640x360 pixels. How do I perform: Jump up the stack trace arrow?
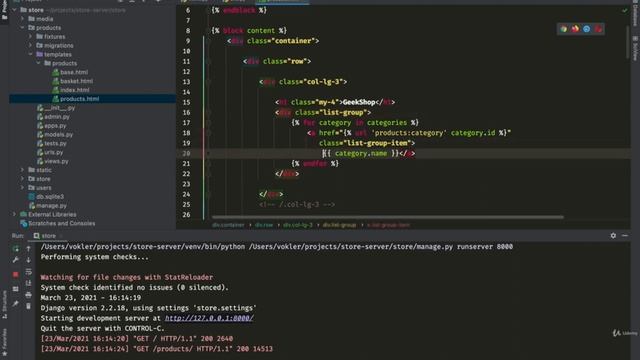(29, 249)
